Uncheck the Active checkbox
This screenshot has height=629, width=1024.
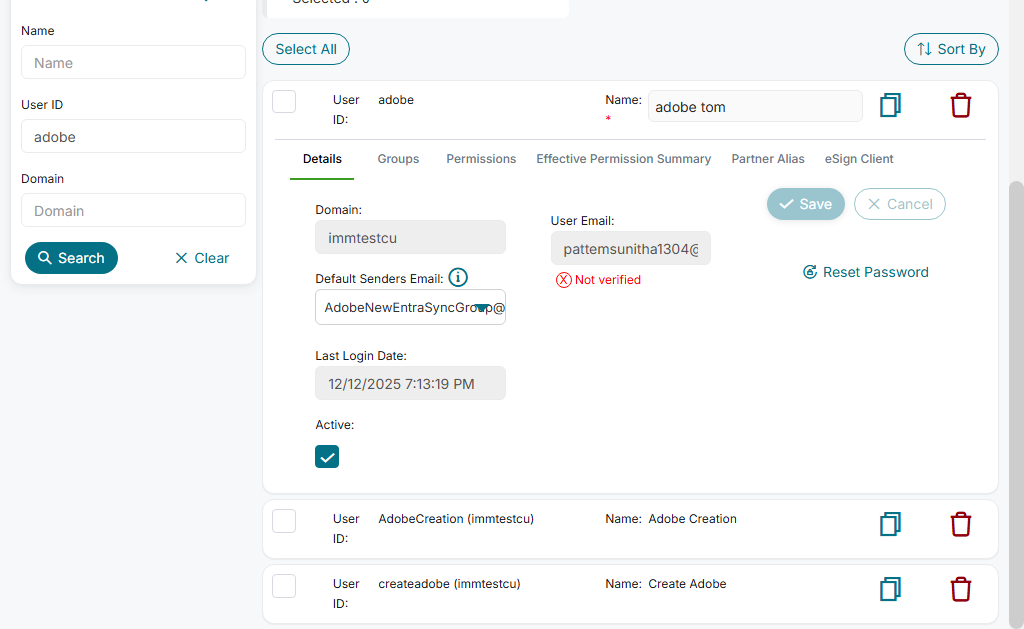click(327, 457)
